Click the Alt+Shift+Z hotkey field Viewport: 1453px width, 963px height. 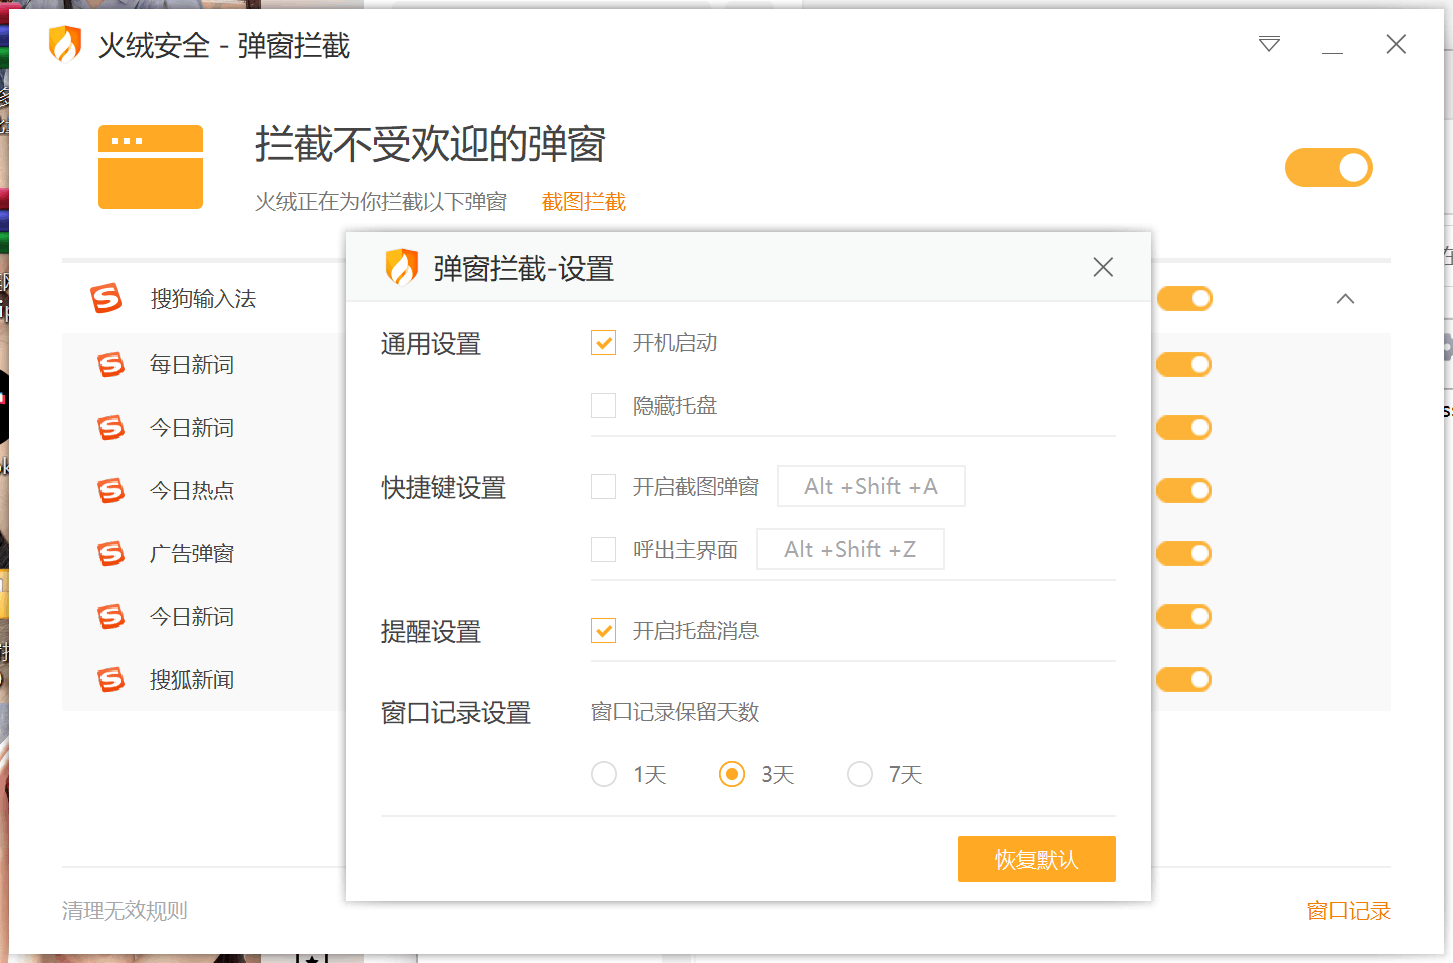click(850, 549)
